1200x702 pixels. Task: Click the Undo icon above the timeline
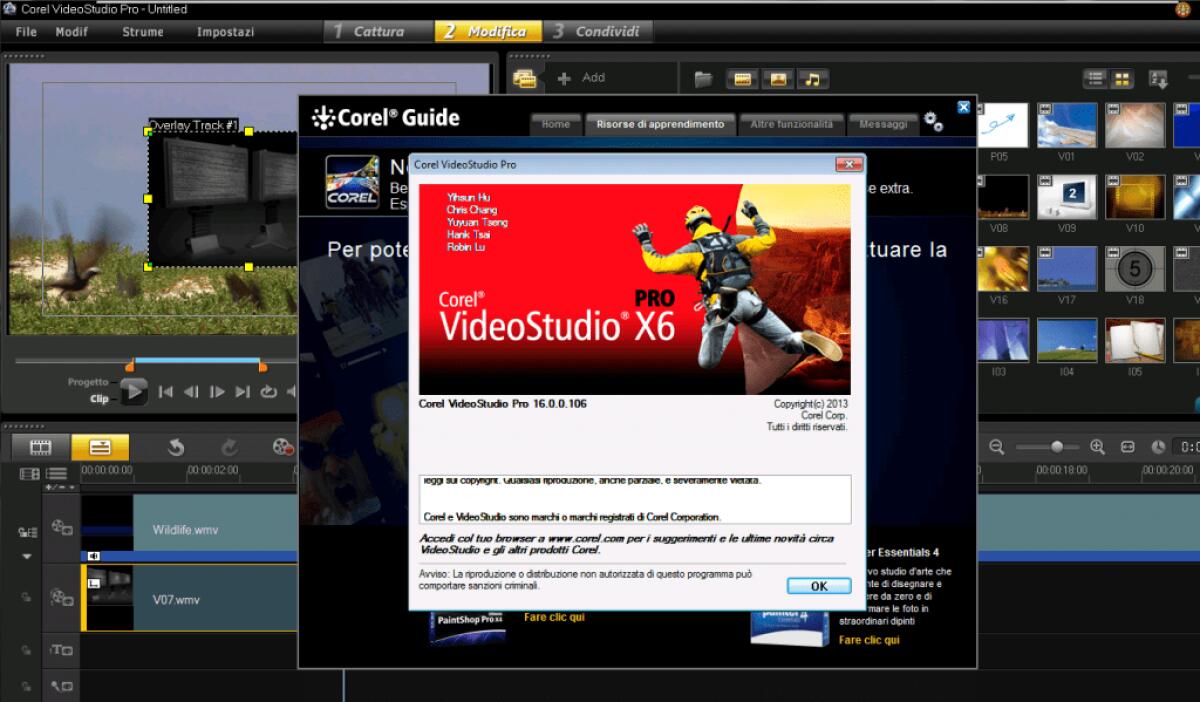tap(175, 447)
